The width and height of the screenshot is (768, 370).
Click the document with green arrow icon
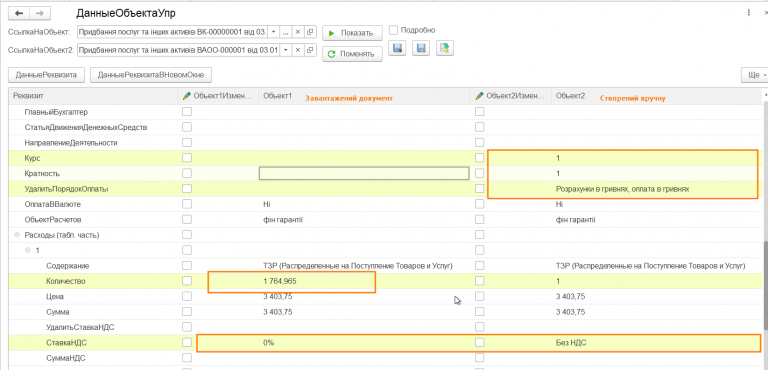coord(445,48)
